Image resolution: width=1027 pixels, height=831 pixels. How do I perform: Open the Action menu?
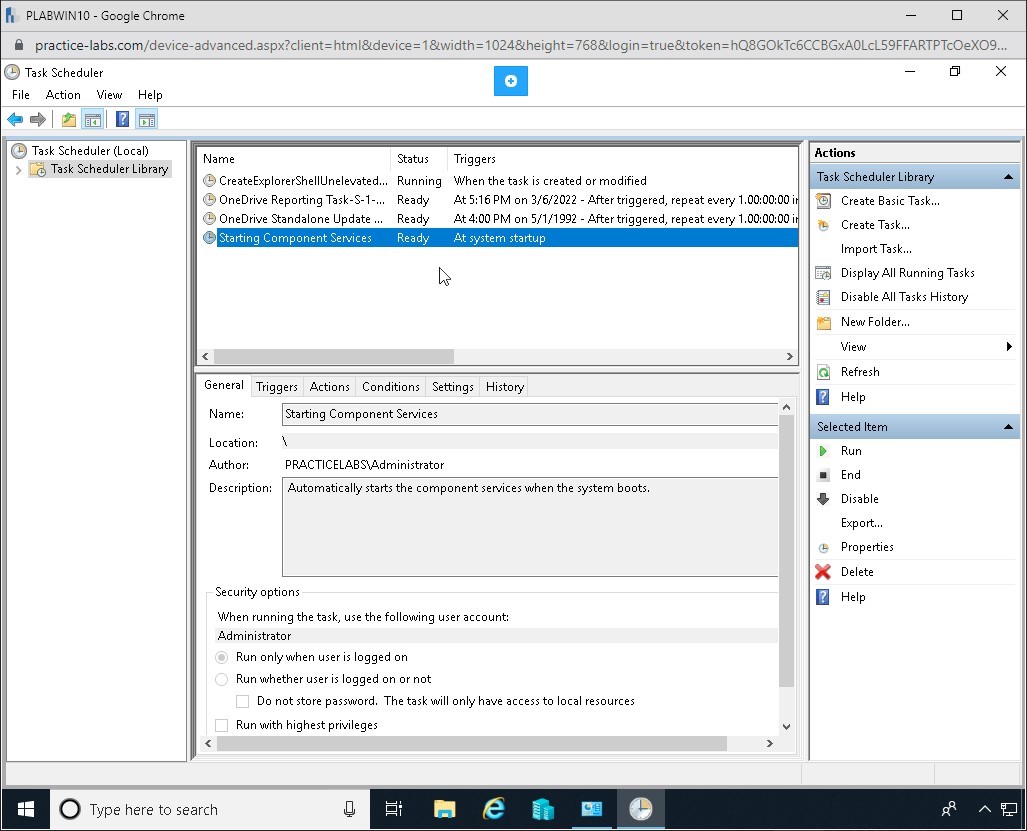click(x=63, y=95)
